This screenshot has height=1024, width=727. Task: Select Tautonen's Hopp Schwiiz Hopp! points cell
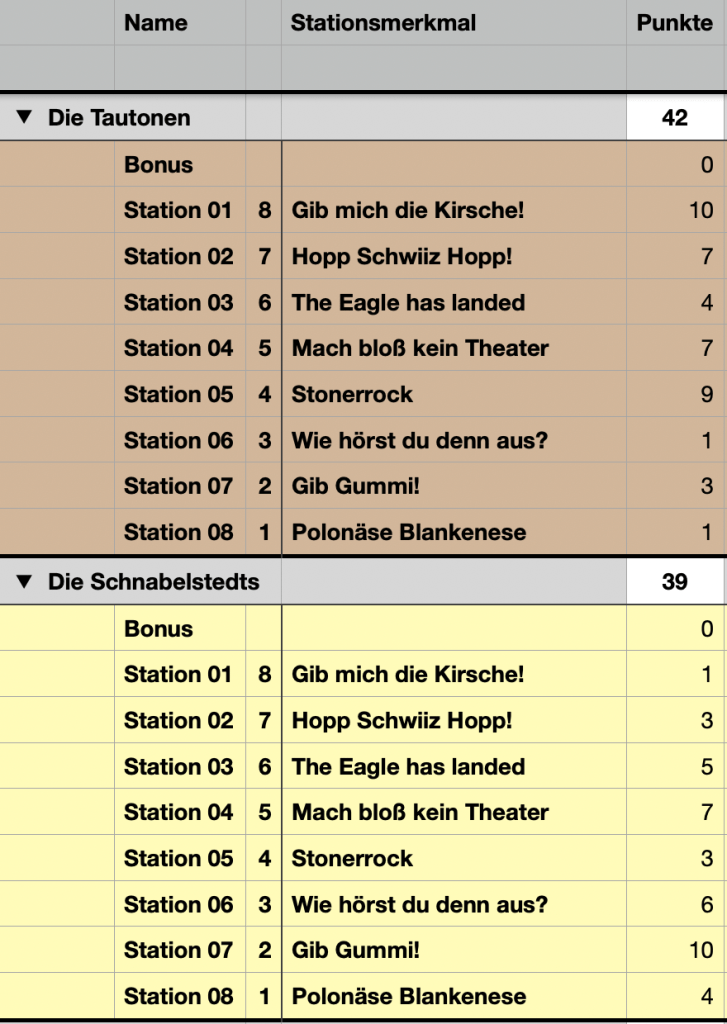[675, 256]
